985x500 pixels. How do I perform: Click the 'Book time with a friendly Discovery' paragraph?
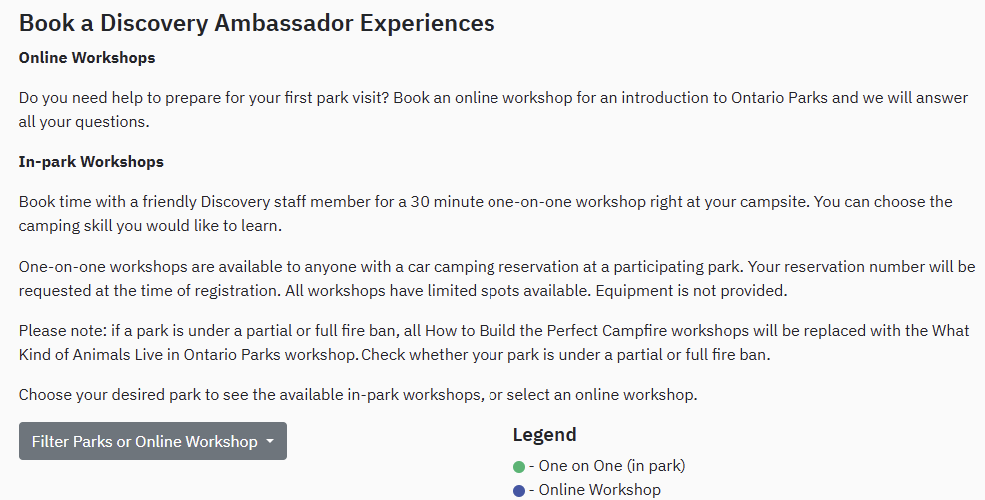pyautogui.click(x=486, y=214)
